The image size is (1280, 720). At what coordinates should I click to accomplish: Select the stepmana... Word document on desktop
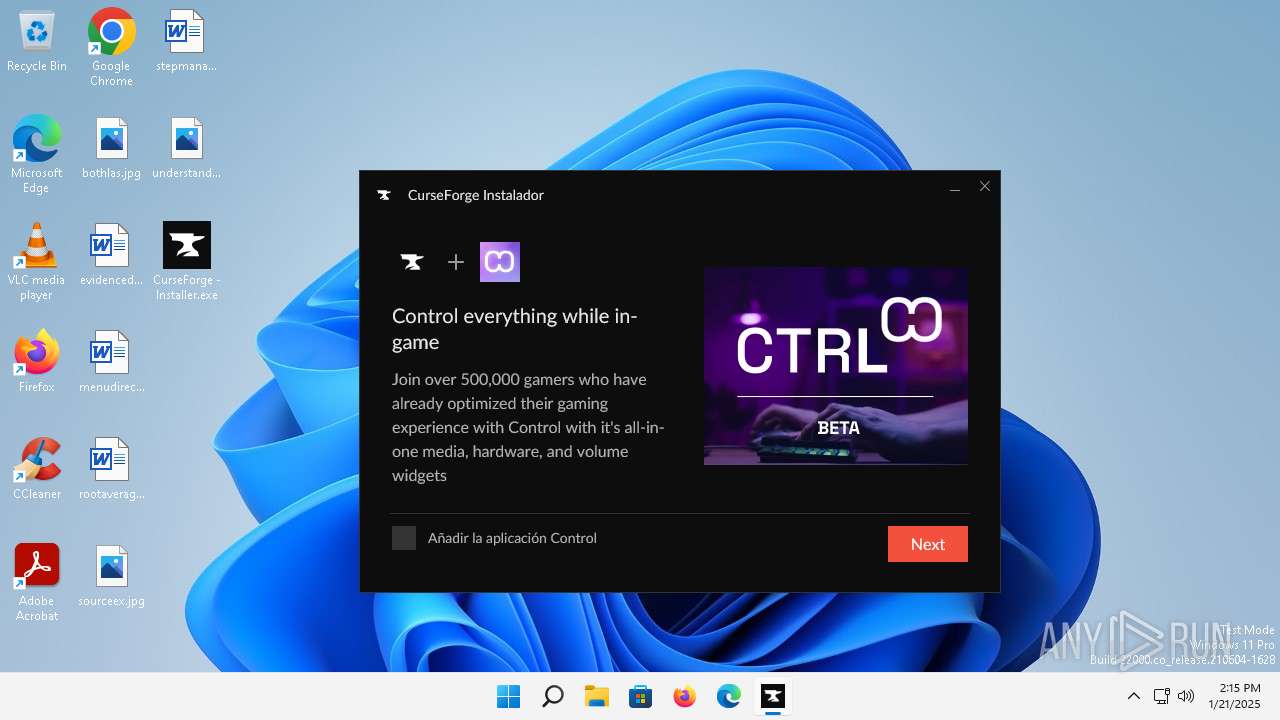[186, 42]
